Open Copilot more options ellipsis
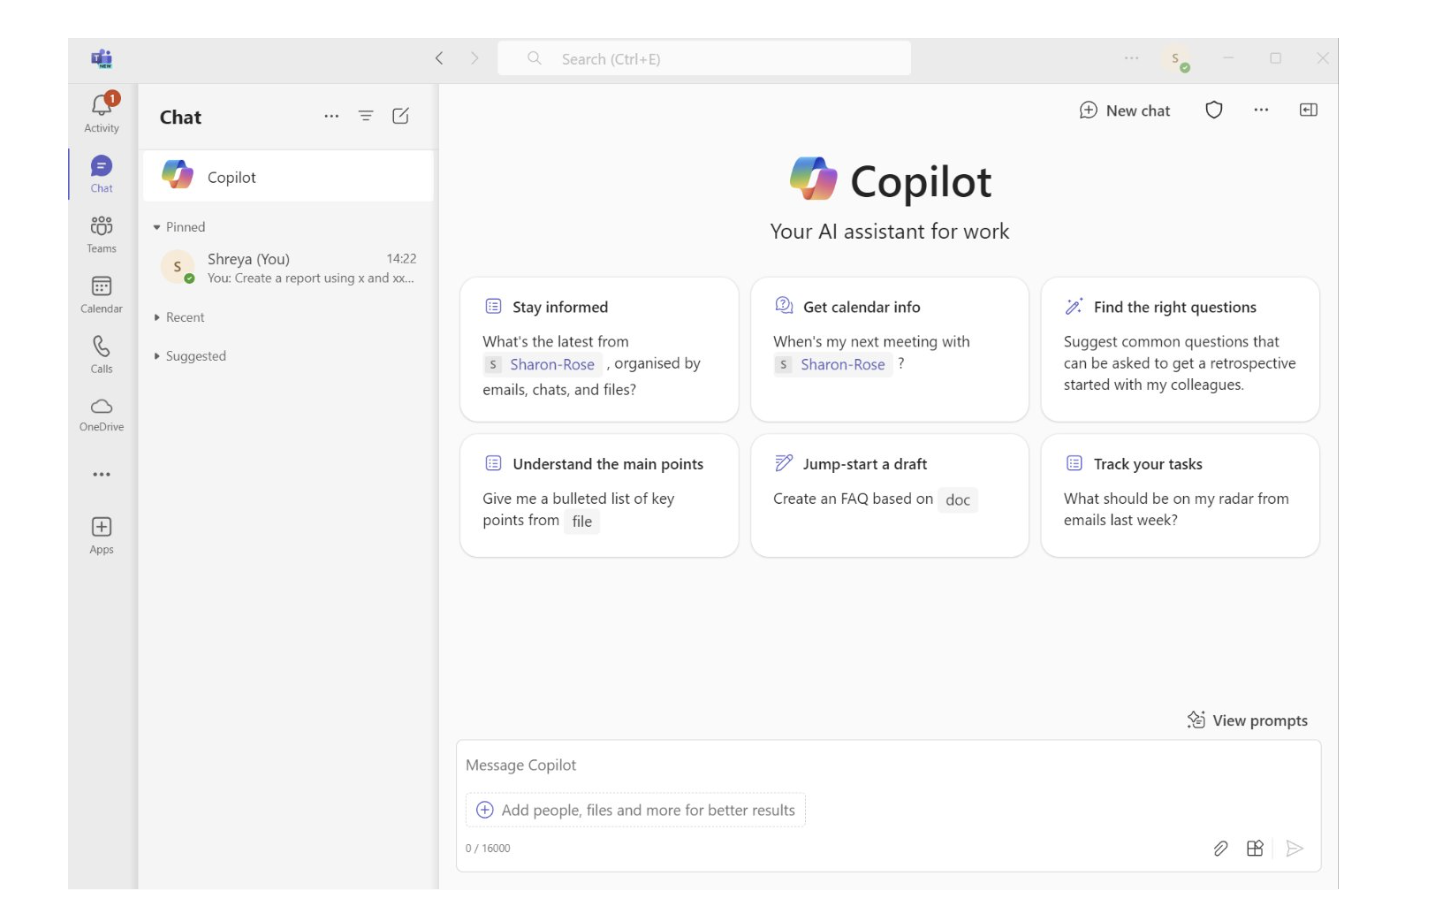This screenshot has width=1448, height=924. (x=1261, y=110)
